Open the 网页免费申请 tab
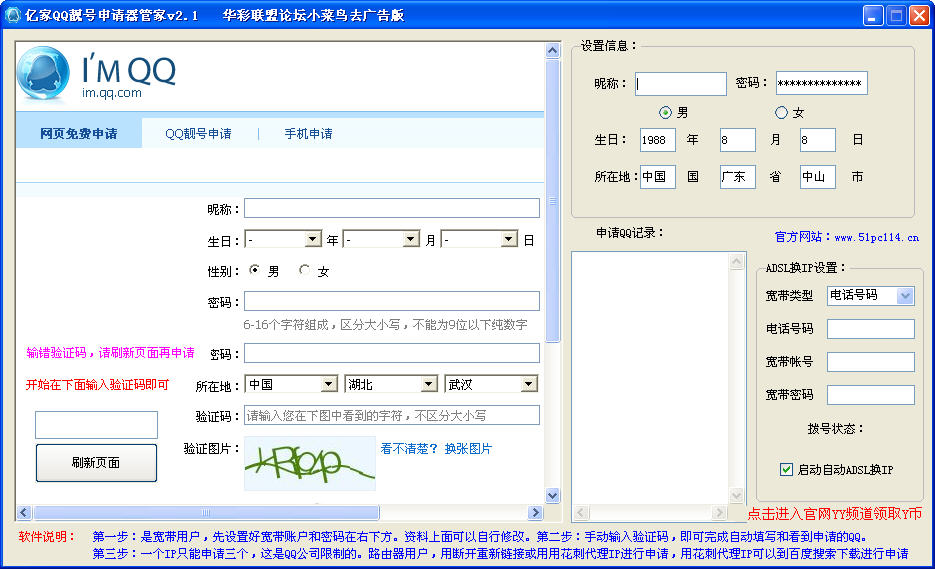 point(79,134)
